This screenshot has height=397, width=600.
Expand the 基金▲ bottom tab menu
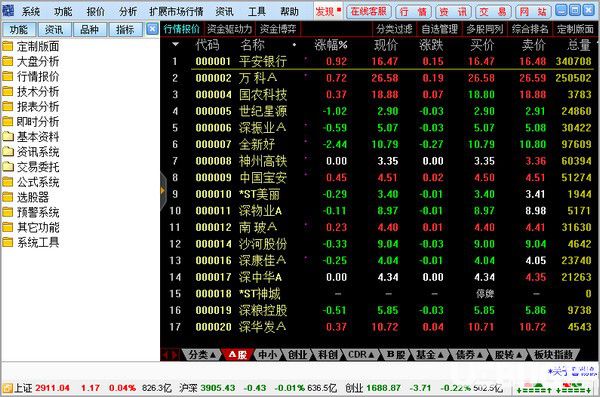point(430,355)
